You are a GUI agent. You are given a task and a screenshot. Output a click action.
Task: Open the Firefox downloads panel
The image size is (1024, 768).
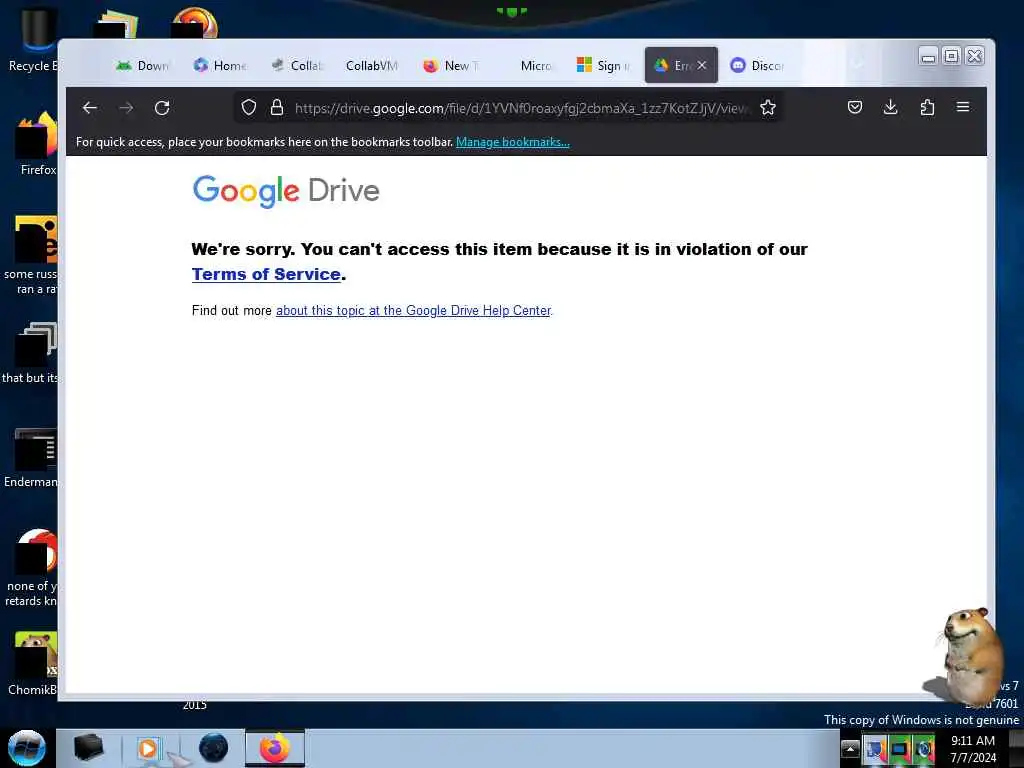[890, 107]
